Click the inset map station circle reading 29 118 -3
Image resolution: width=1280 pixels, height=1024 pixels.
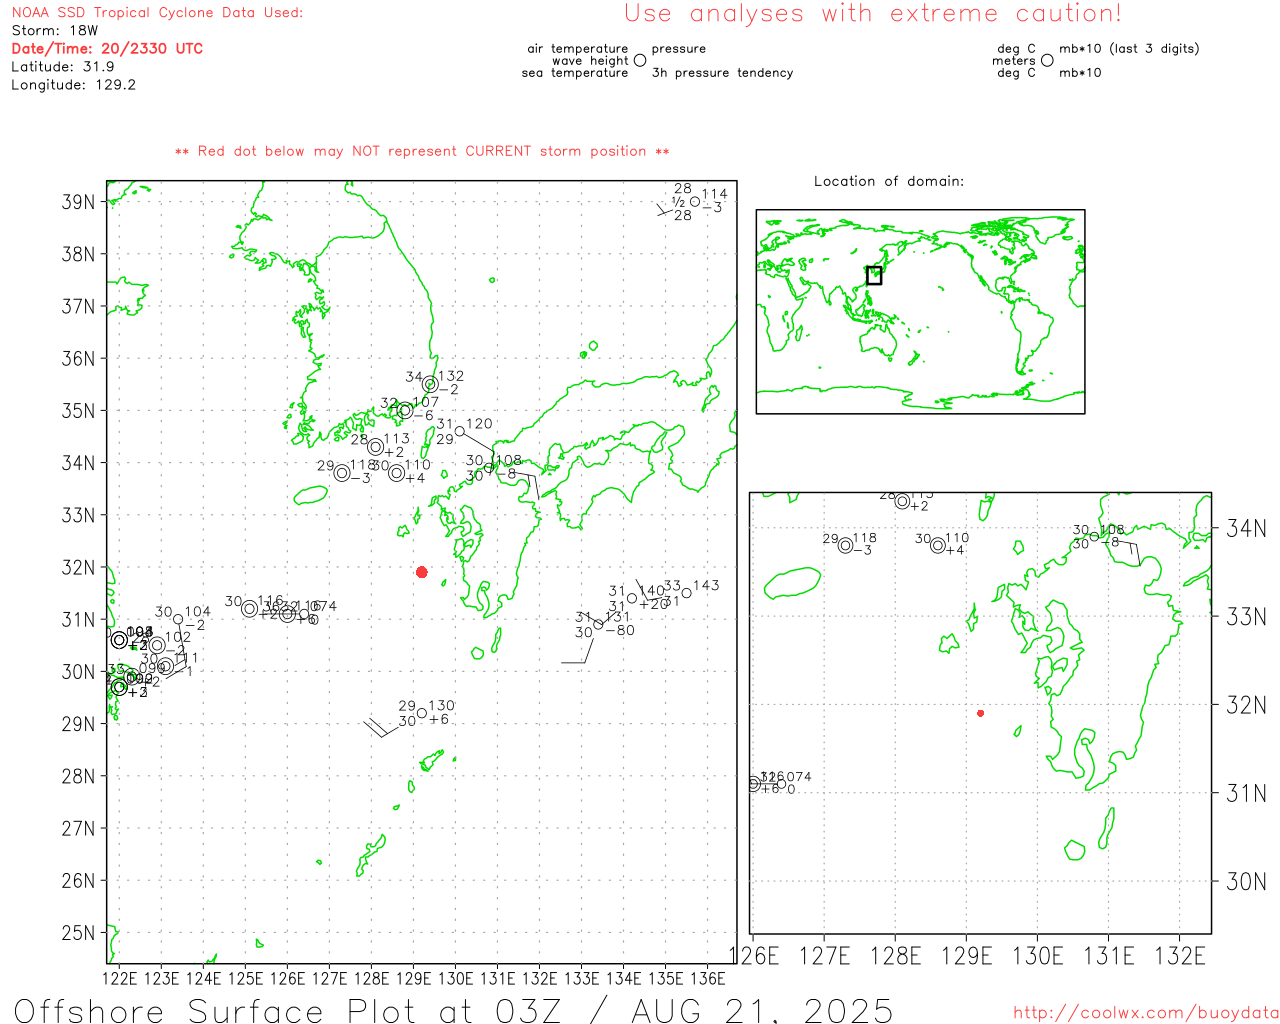(x=846, y=545)
